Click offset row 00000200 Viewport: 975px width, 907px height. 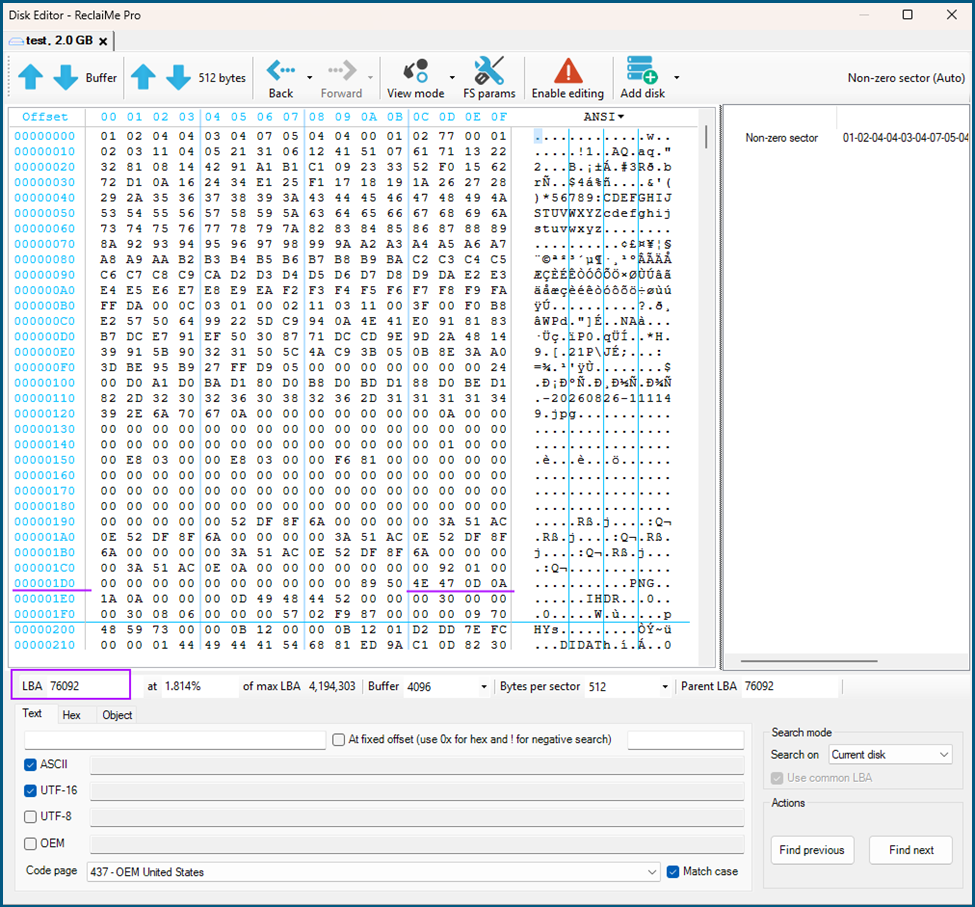tap(45, 629)
